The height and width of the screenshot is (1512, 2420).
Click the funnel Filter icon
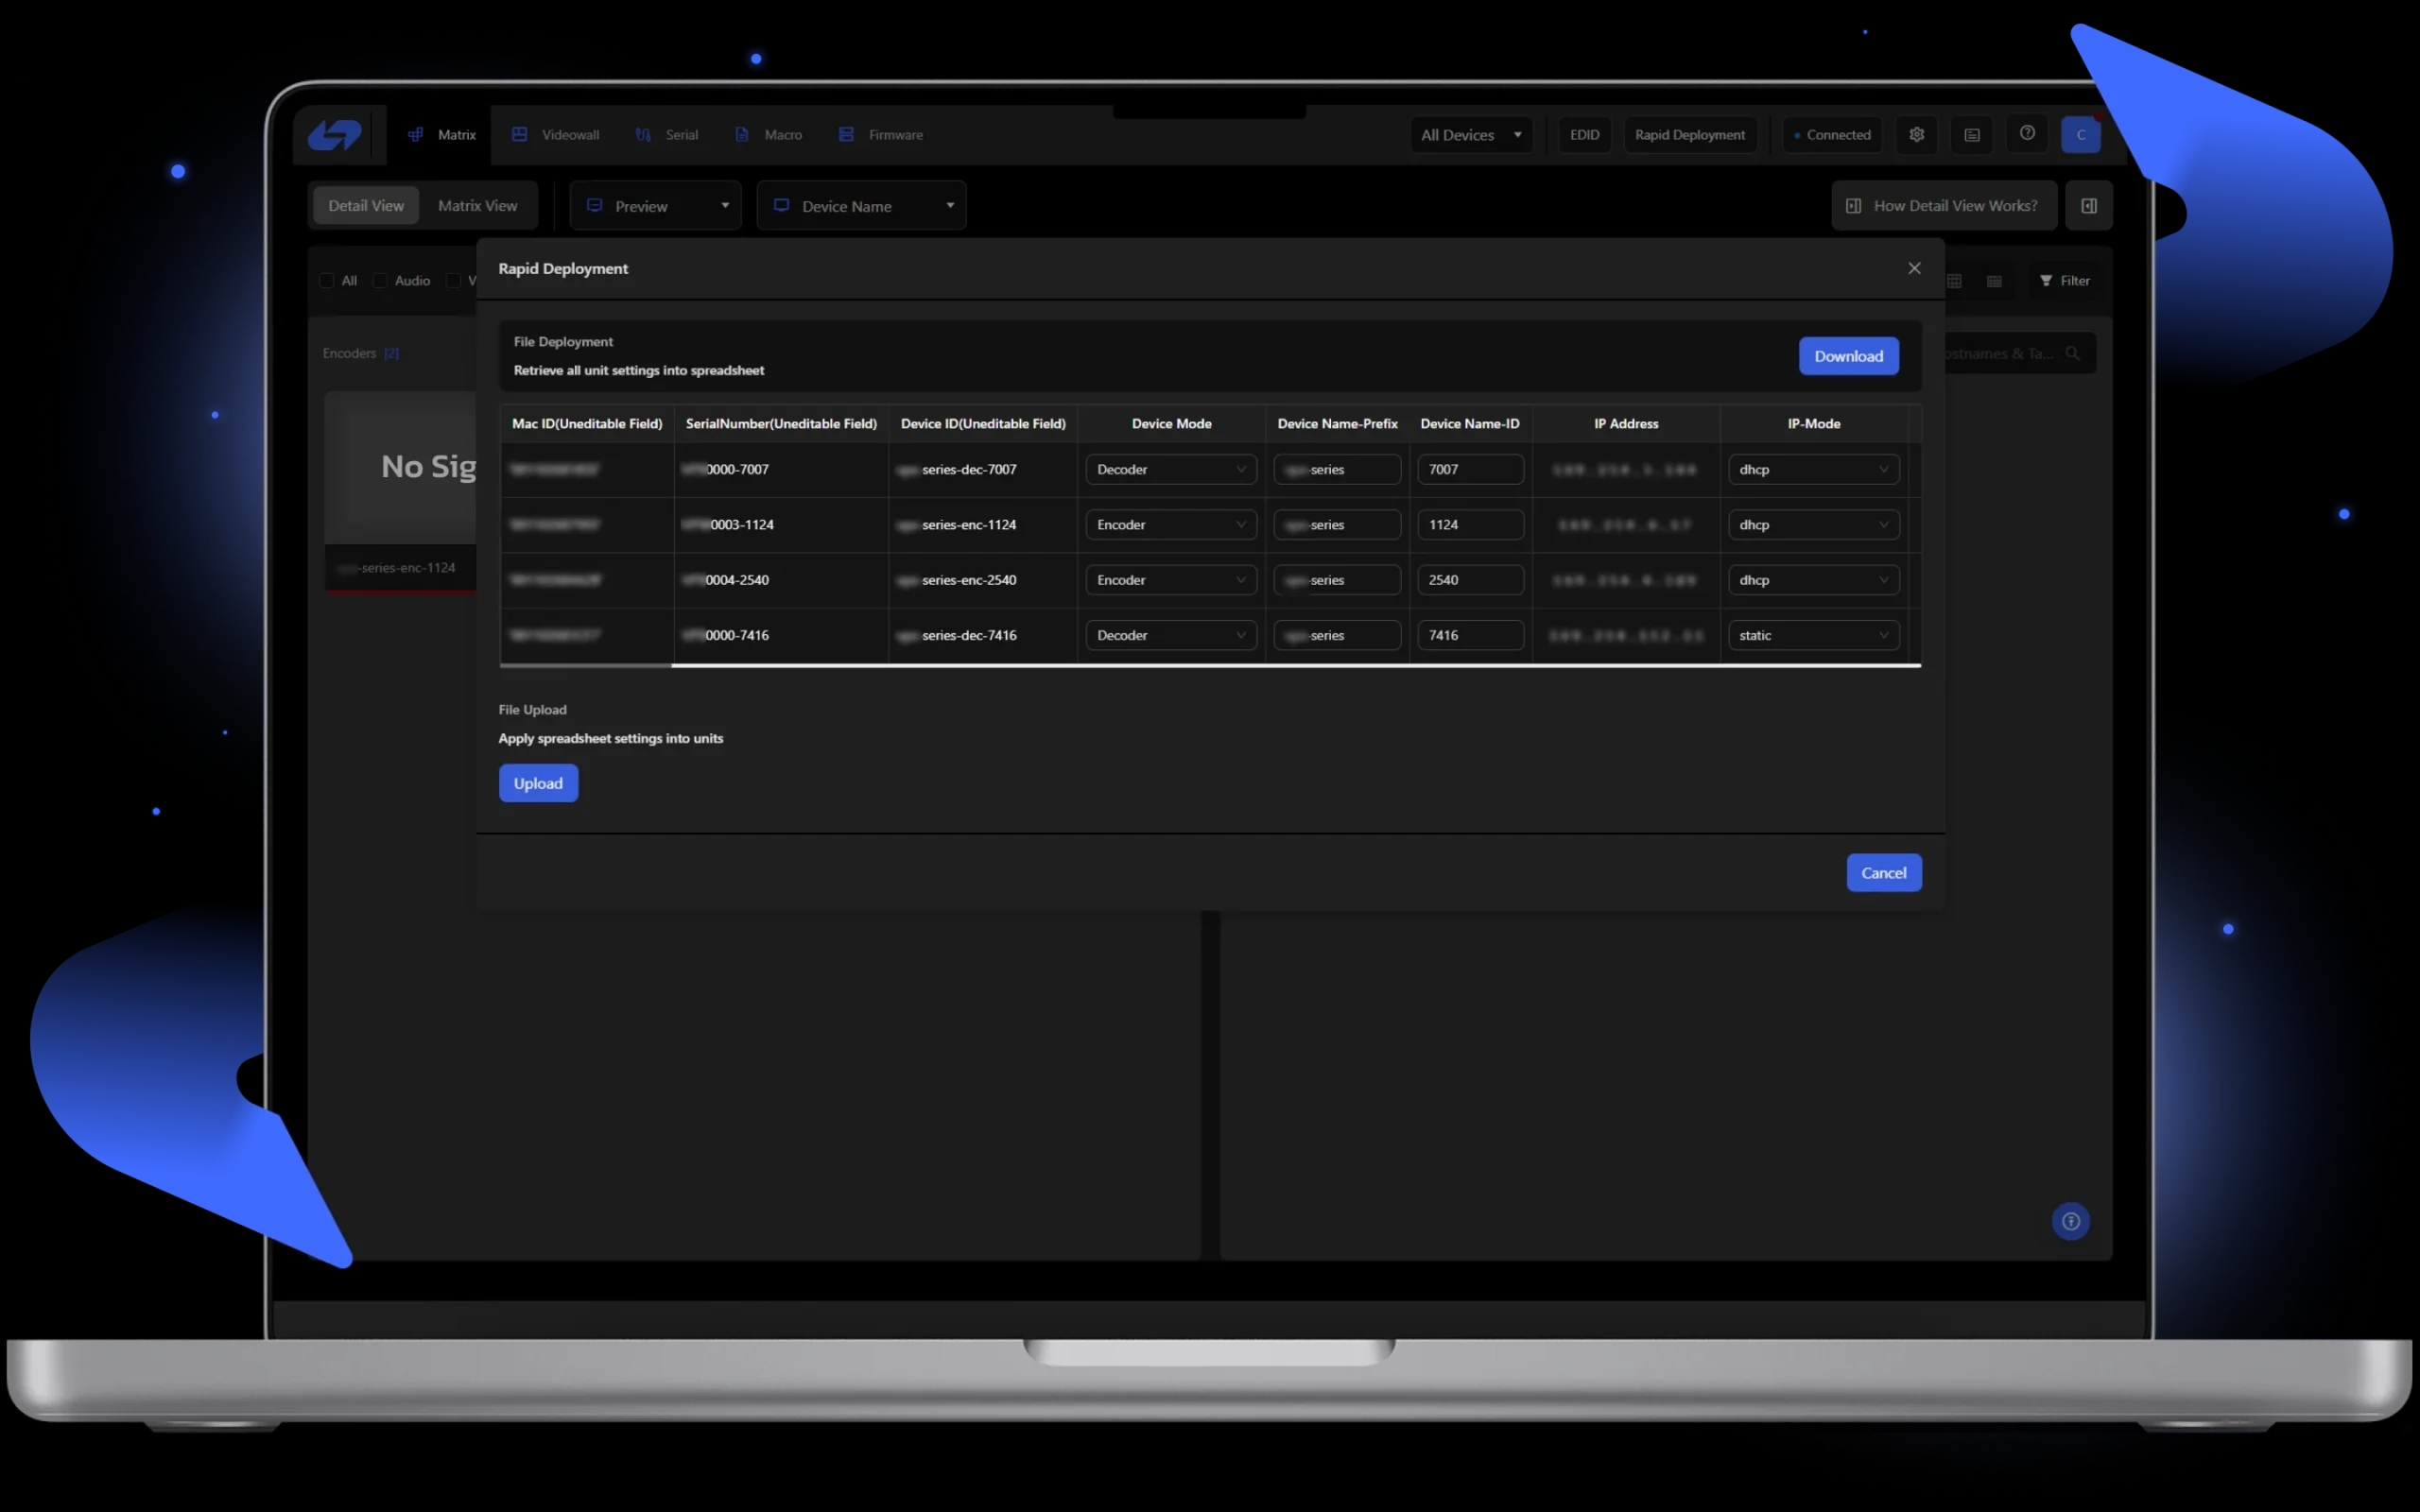2045,281
